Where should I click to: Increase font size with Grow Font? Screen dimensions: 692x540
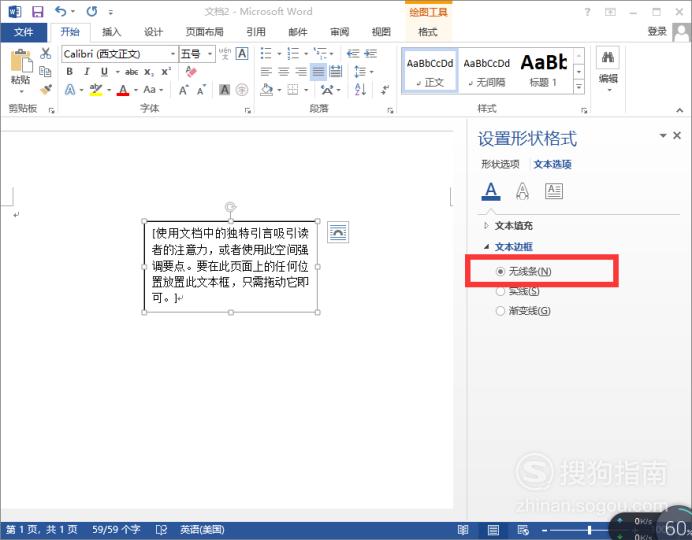point(184,90)
